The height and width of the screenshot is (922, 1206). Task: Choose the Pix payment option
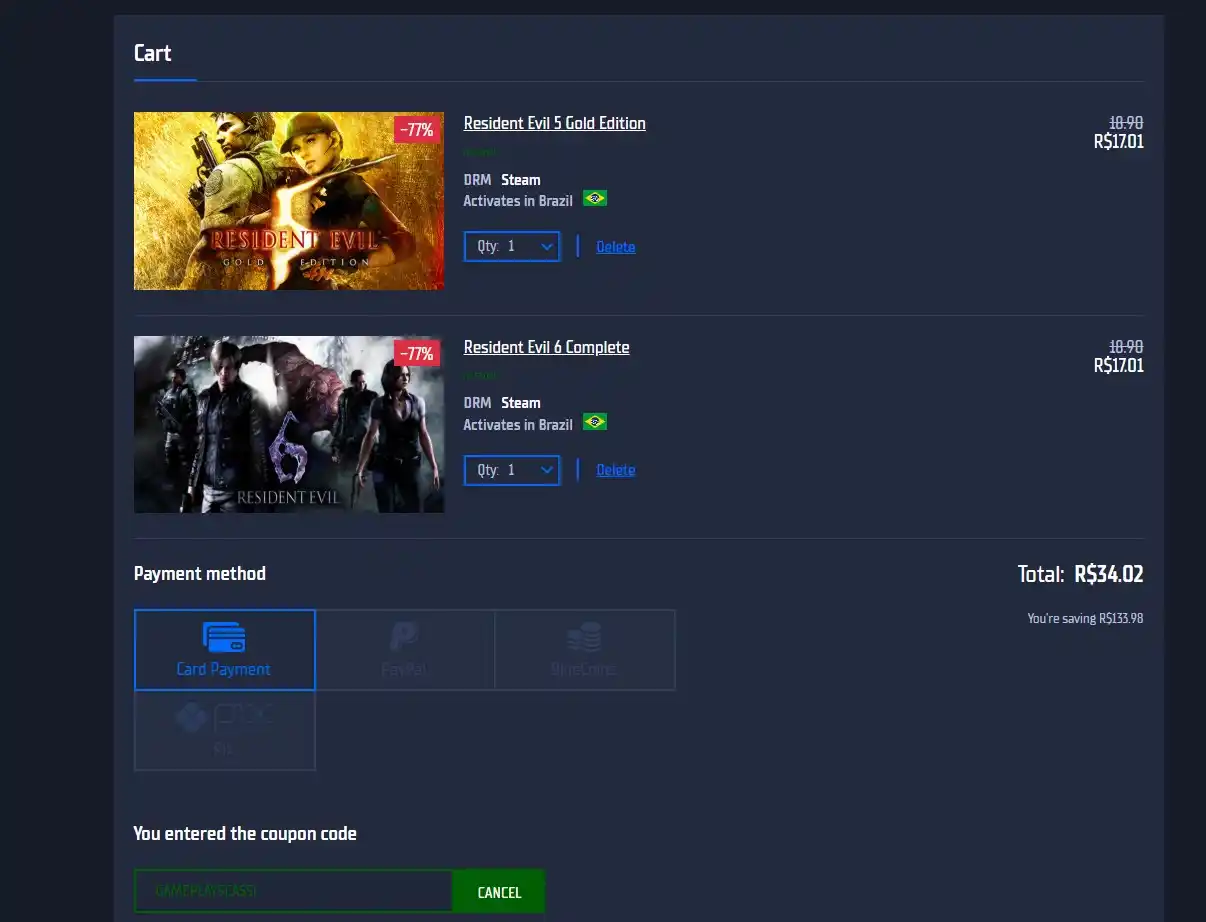(225, 731)
